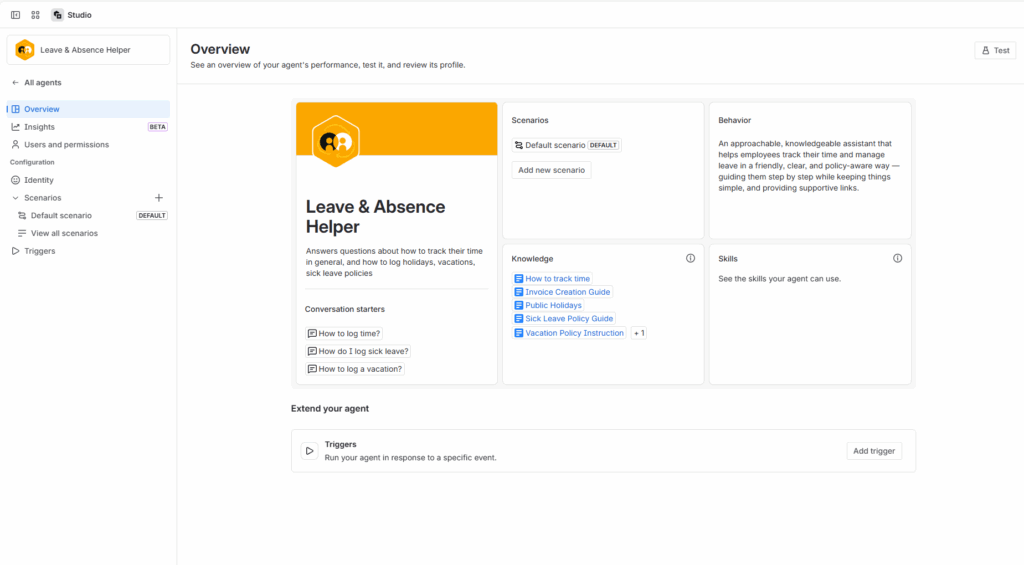The height and width of the screenshot is (565, 1024).
Task: Click Add new scenario button
Action: click(x=551, y=170)
